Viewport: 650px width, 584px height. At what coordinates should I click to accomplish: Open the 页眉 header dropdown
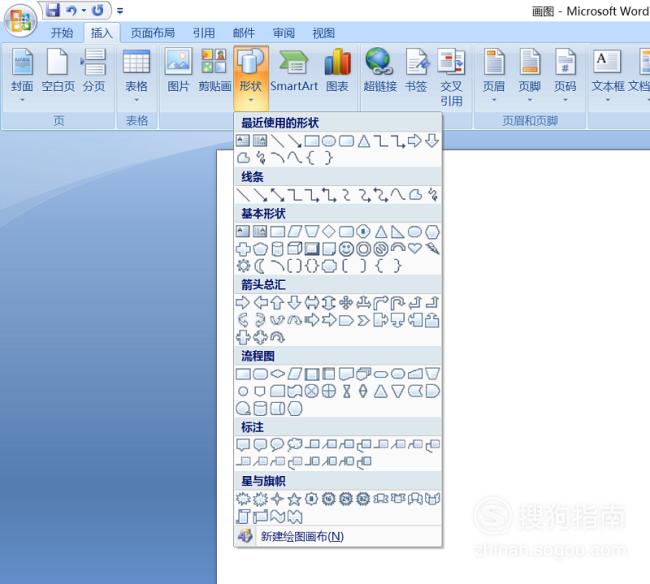point(494,75)
